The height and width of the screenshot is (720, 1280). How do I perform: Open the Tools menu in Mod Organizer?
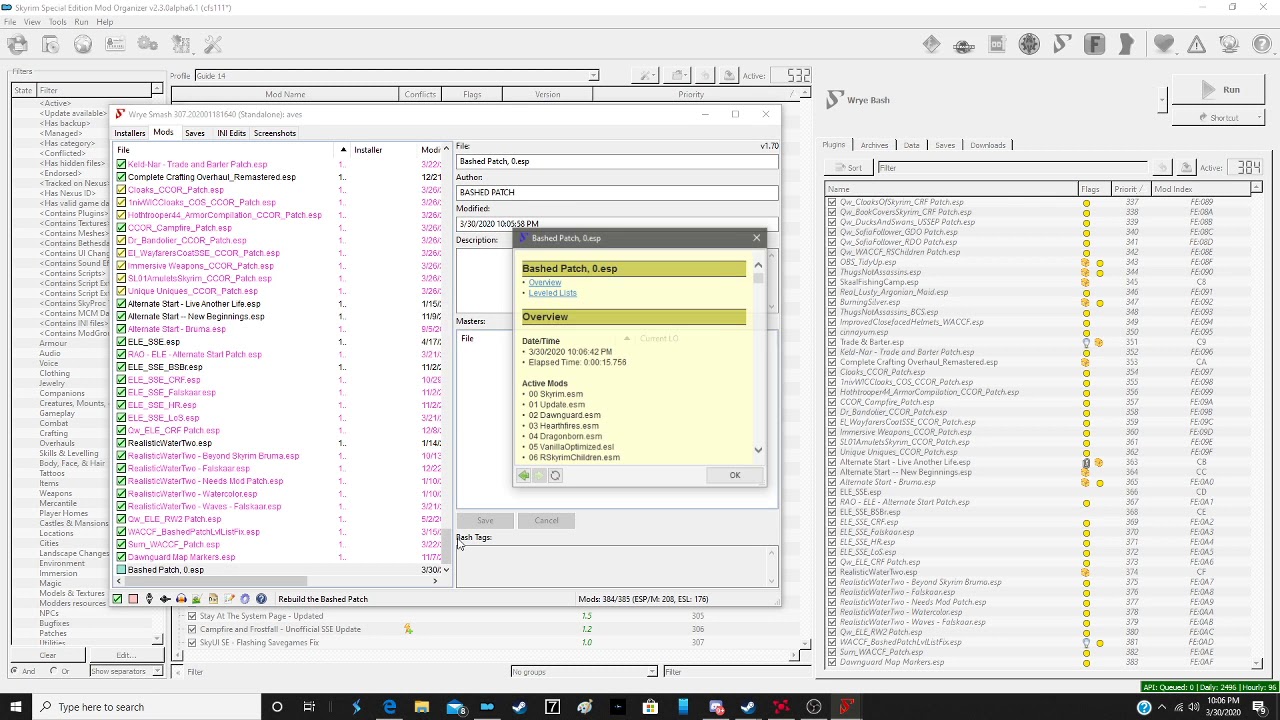coord(57,22)
